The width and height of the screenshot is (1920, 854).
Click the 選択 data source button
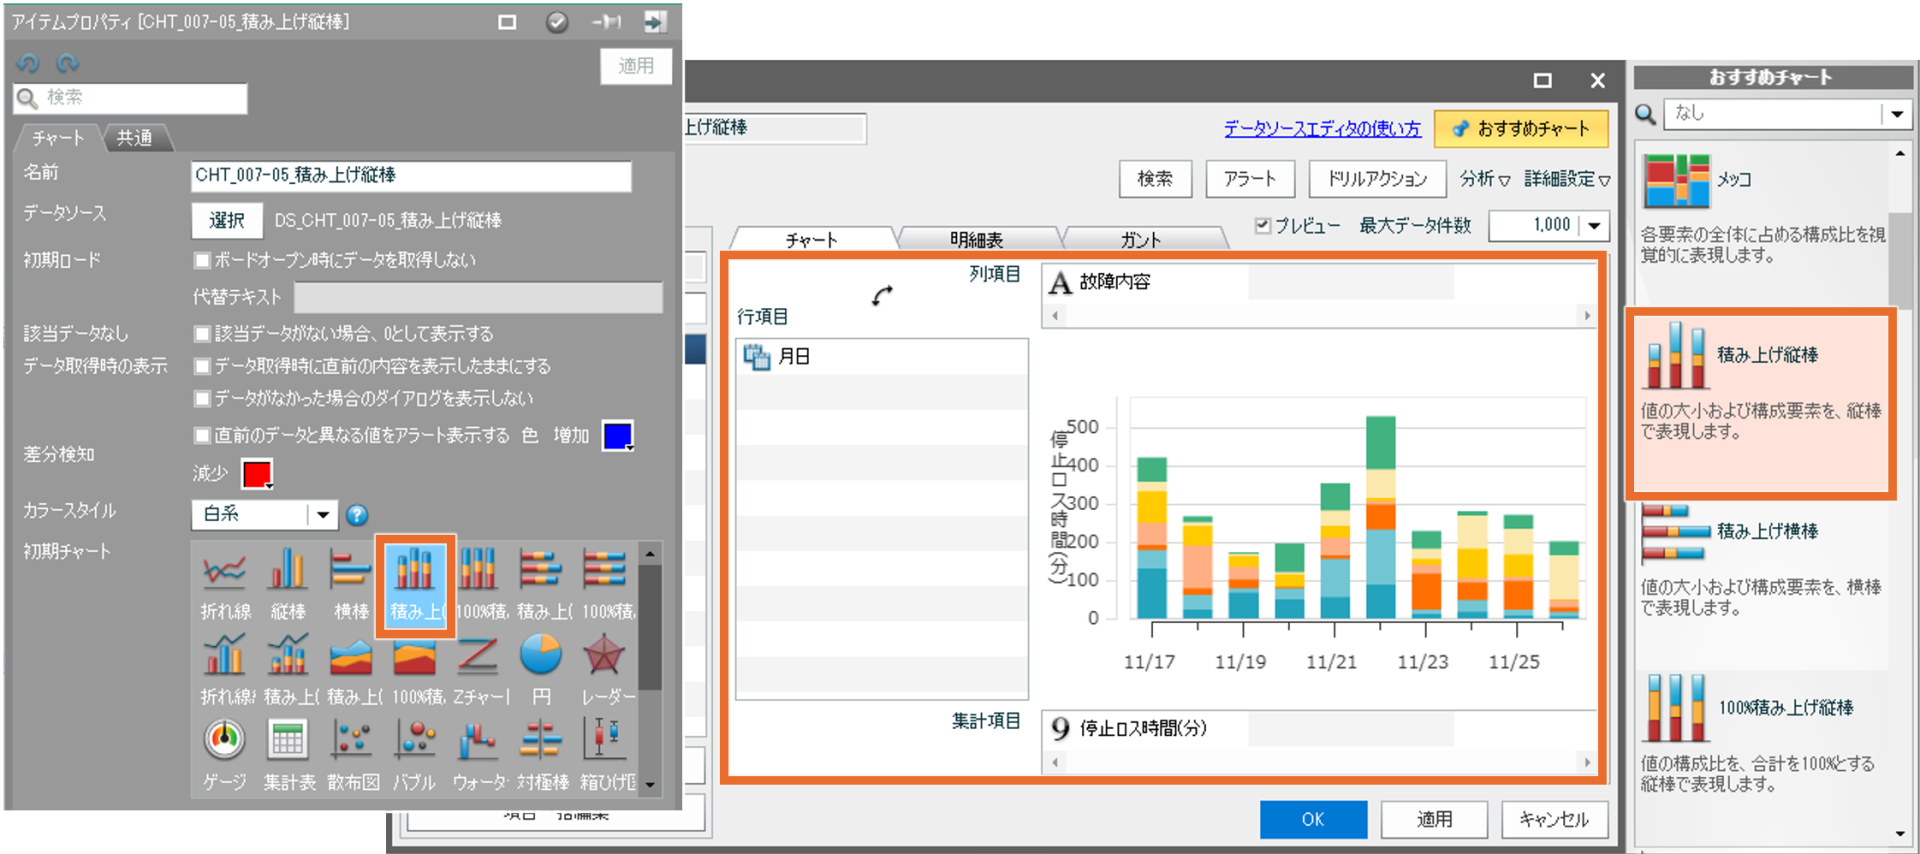(227, 220)
